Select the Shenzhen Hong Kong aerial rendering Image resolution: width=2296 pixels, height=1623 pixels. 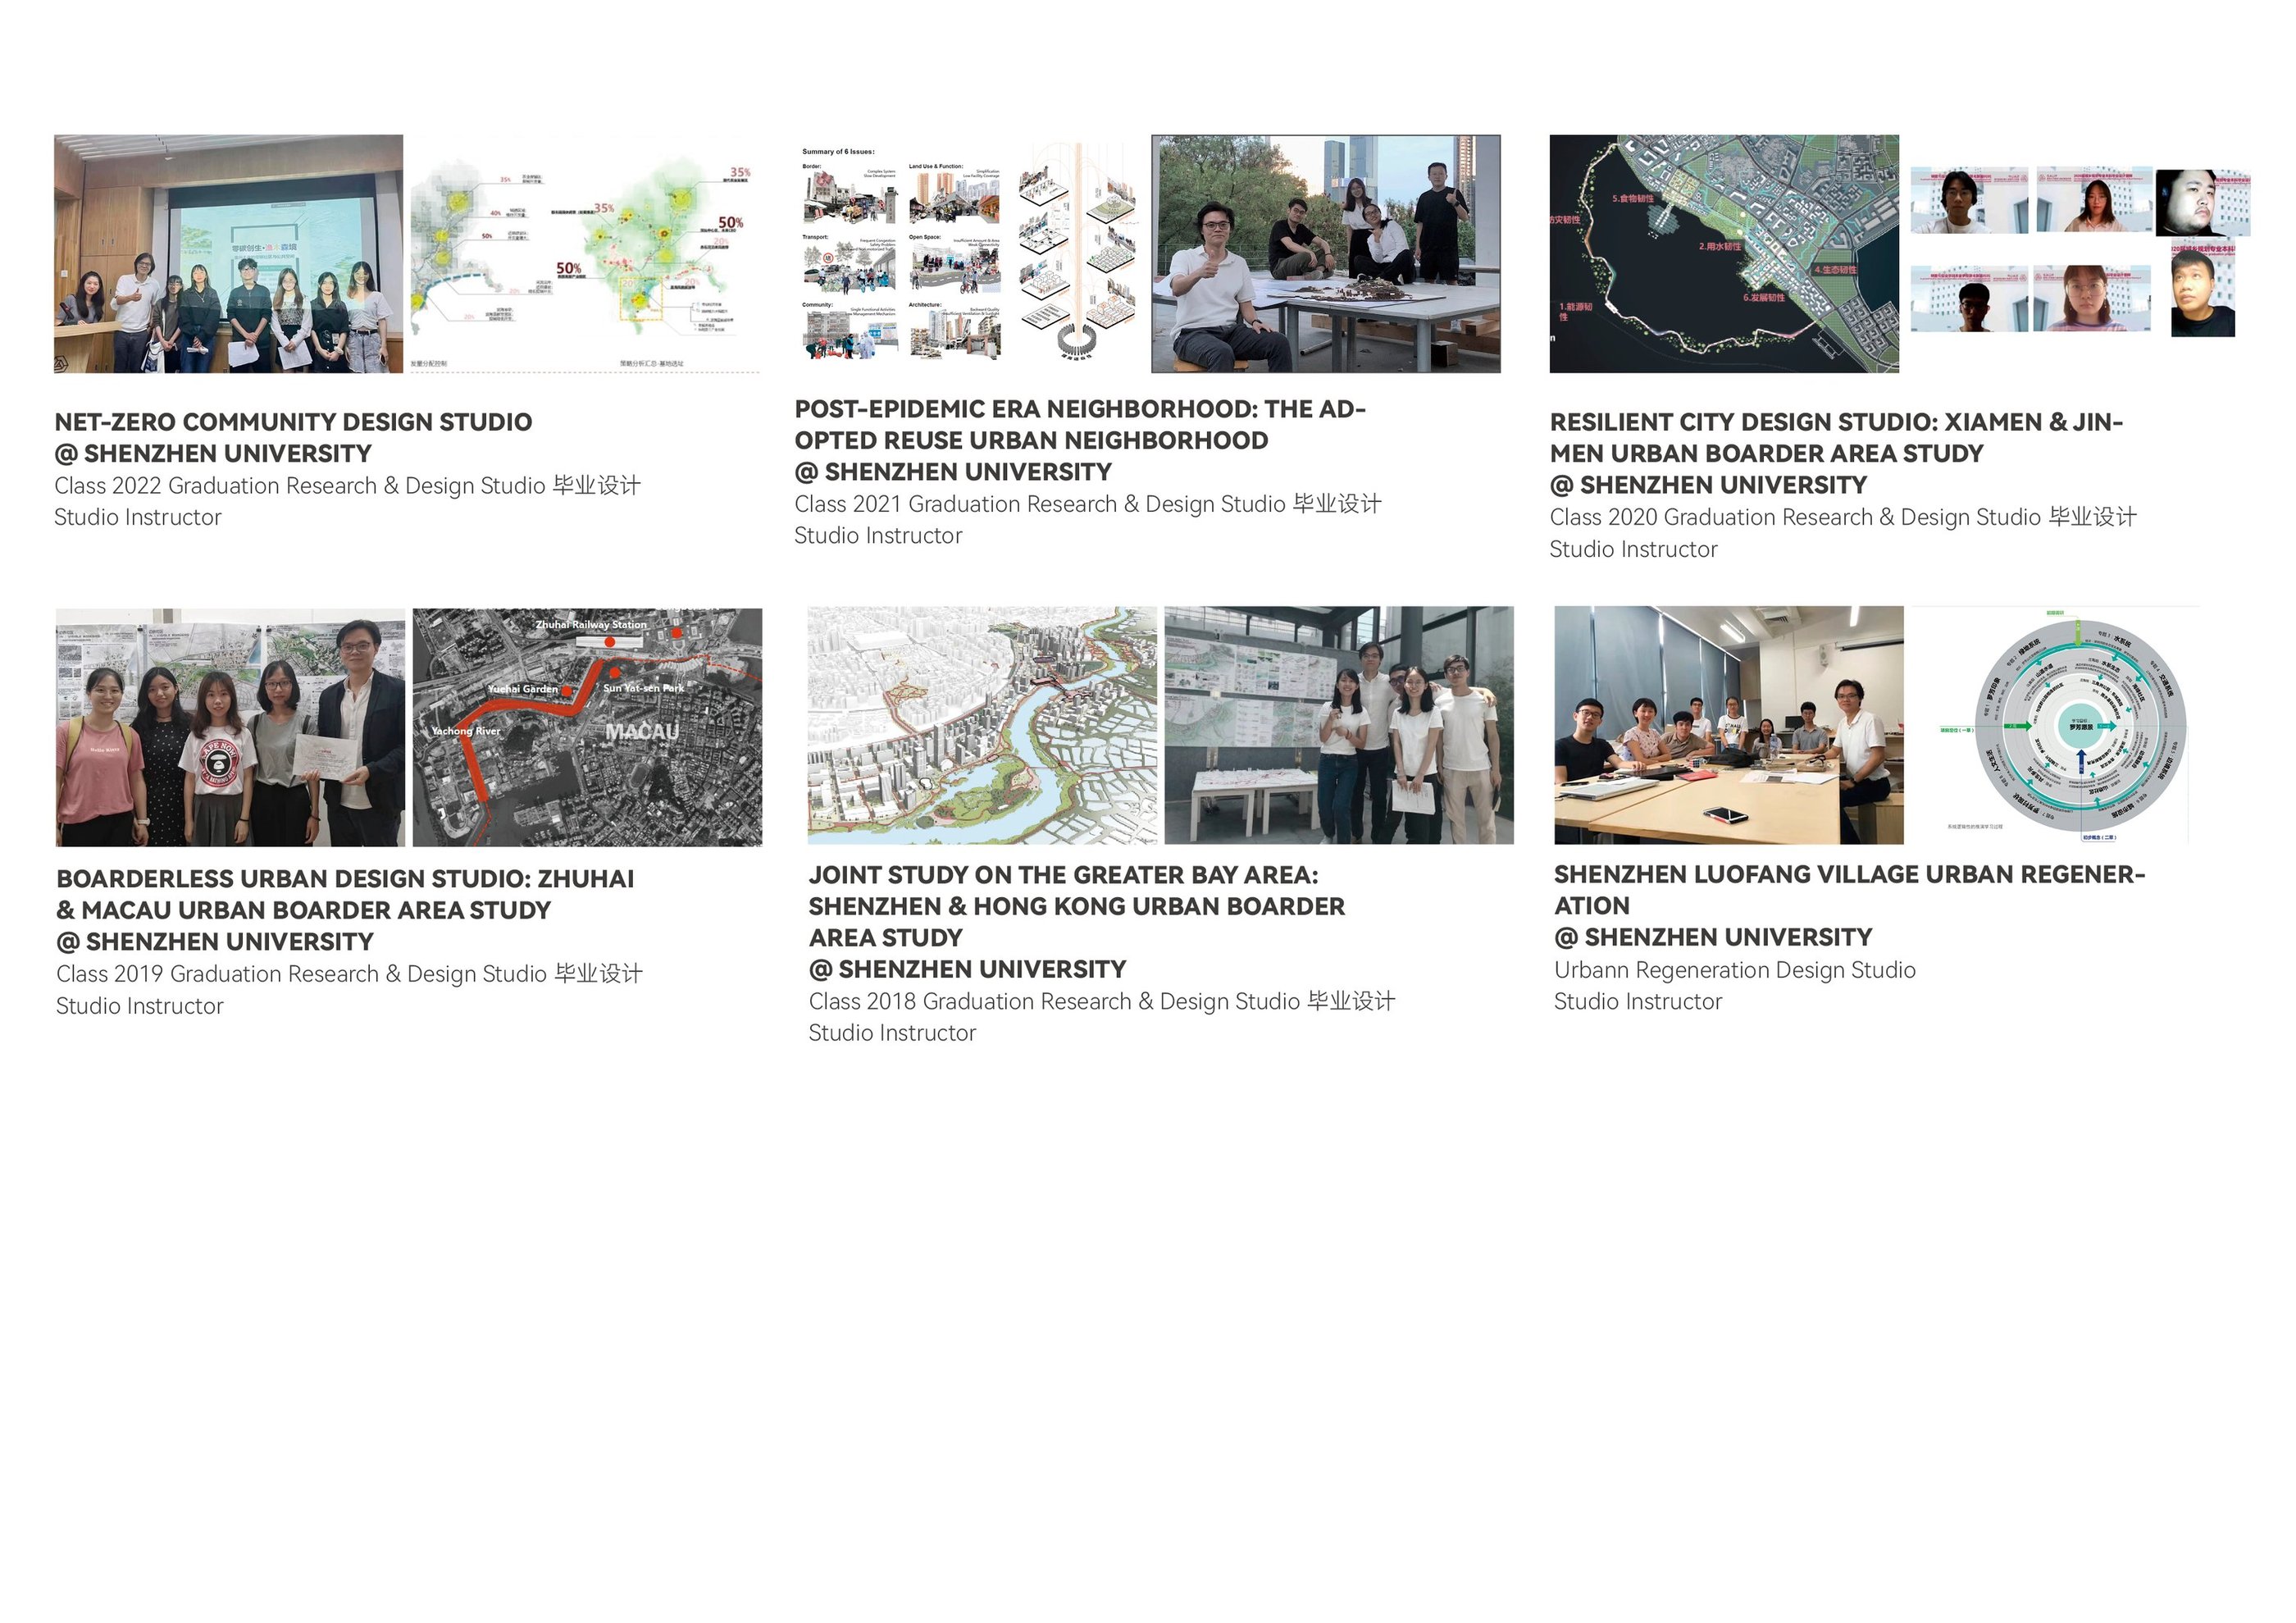pyautogui.click(x=981, y=725)
